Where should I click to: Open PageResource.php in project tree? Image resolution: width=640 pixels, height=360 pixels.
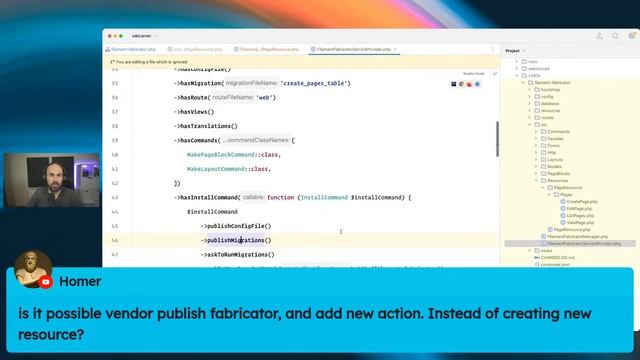tap(569, 230)
